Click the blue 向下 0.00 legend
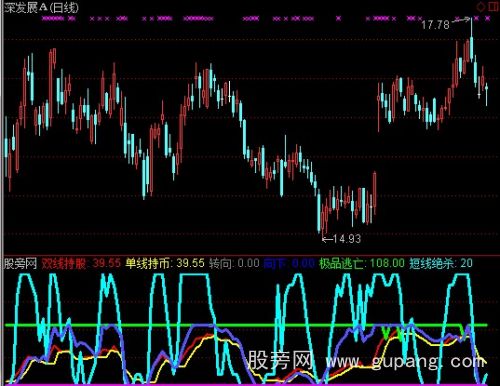The width and height of the screenshot is (500, 386). tap(289, 264)
